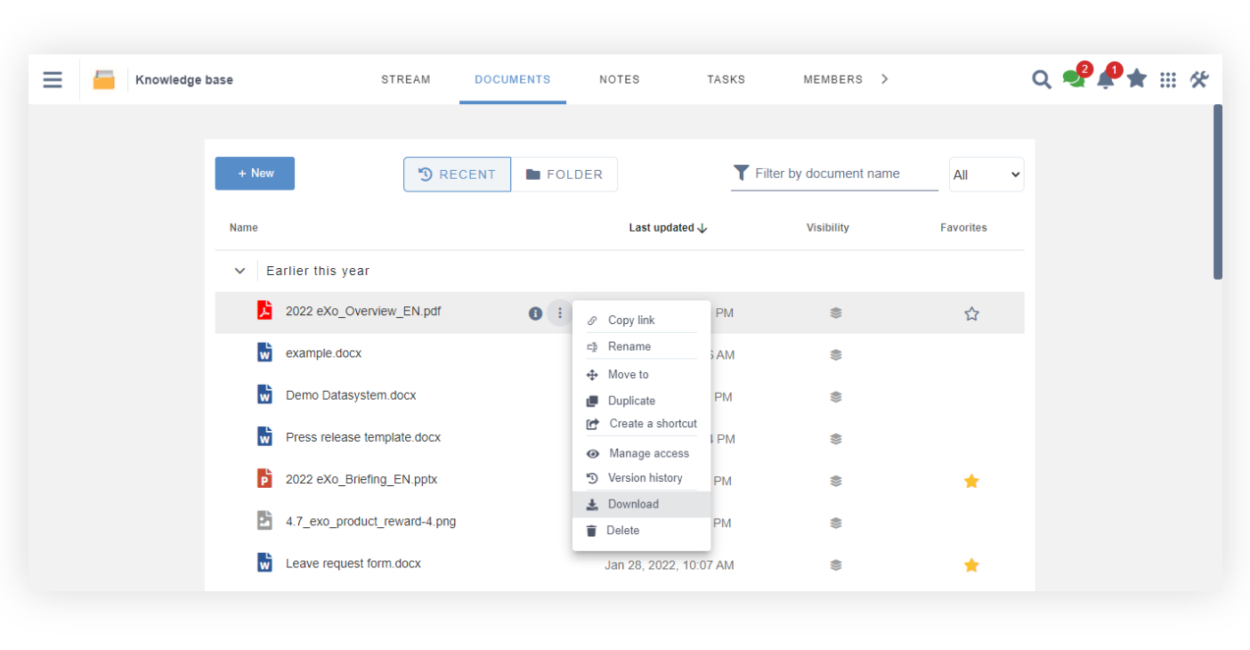Image resolution: width=1250 pixels, height=650 pixels.
Task: Click the New button
Action: (x=254, y=173)
